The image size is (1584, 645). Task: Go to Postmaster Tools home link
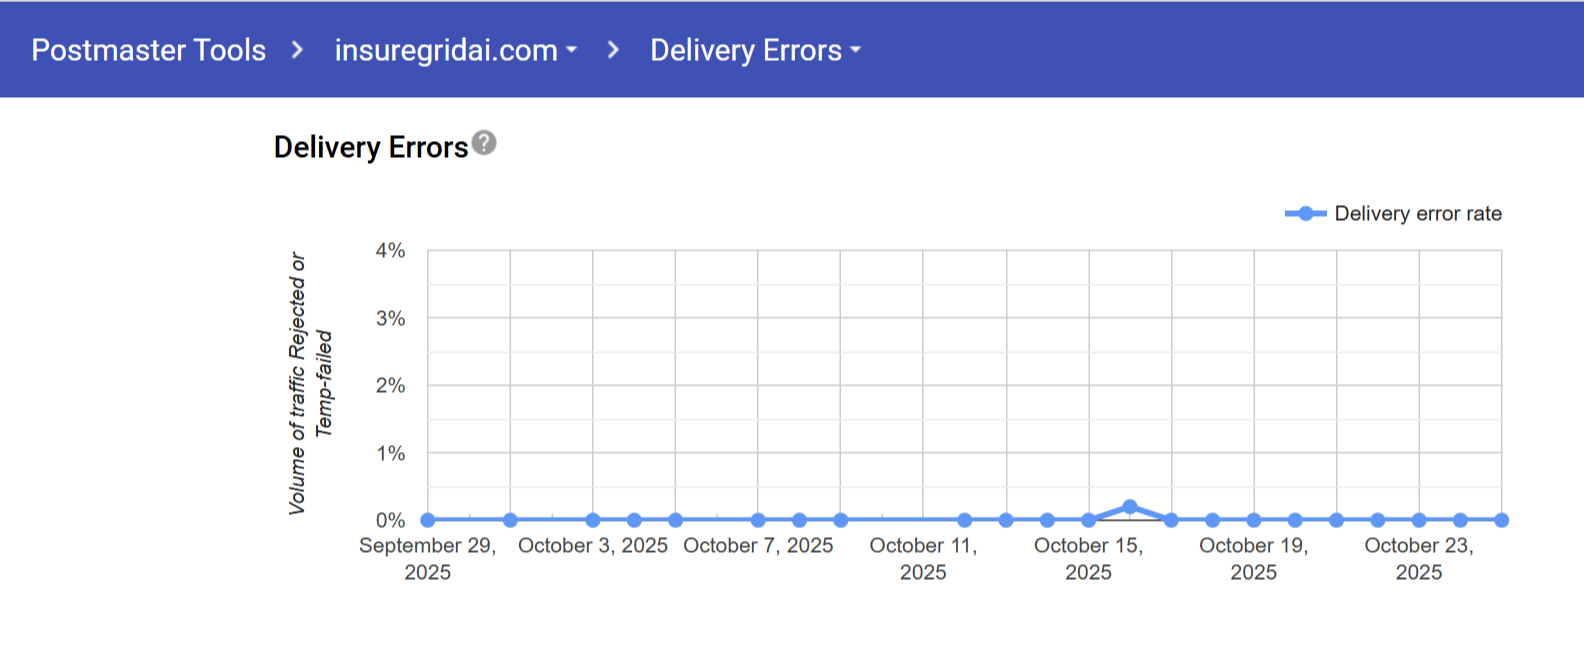coord(148,50)
